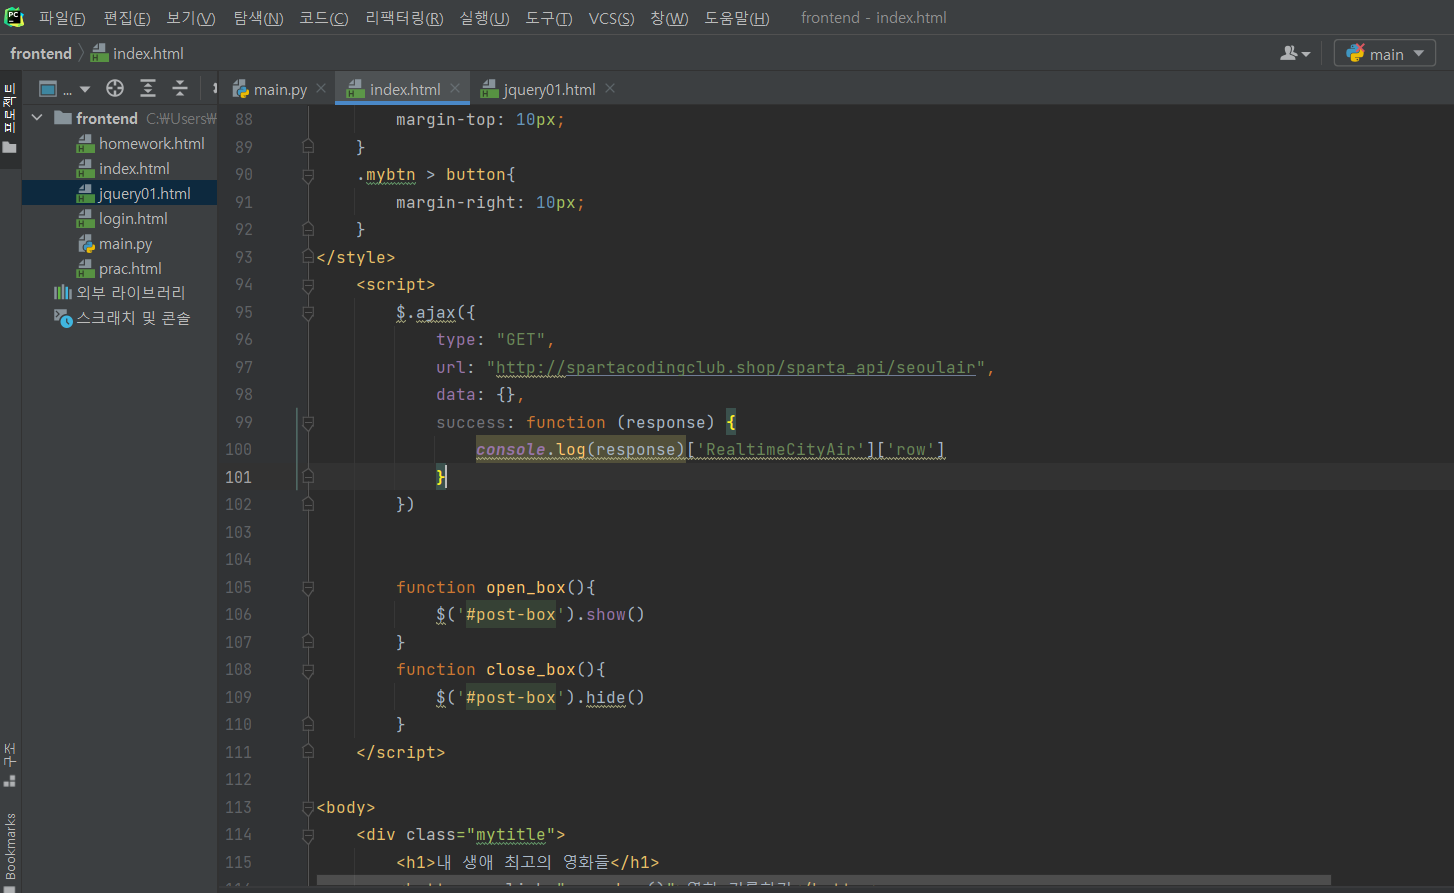
Task: Click the console.log text on line 100
Action: pyautogui.click(x=530, y=449)
